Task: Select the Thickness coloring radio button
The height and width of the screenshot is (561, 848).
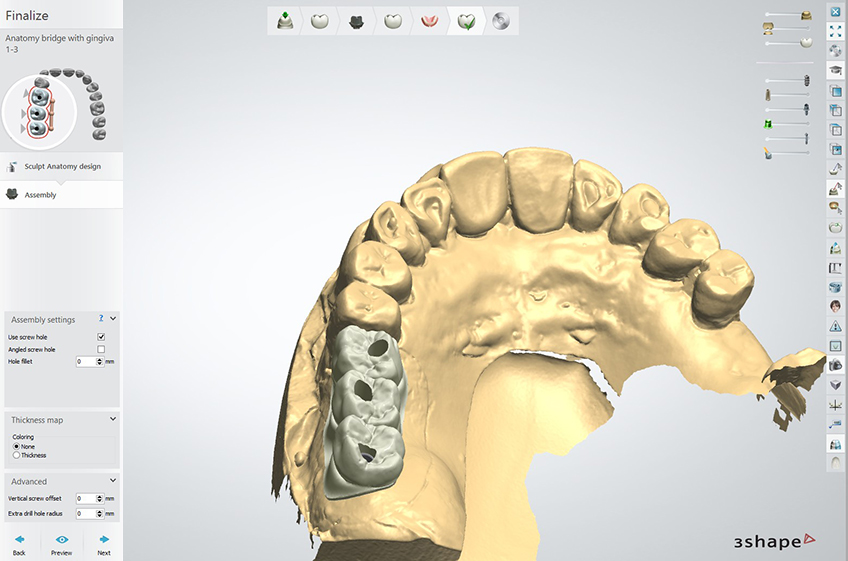Action: pyautogui.click(x=16, y=455)
